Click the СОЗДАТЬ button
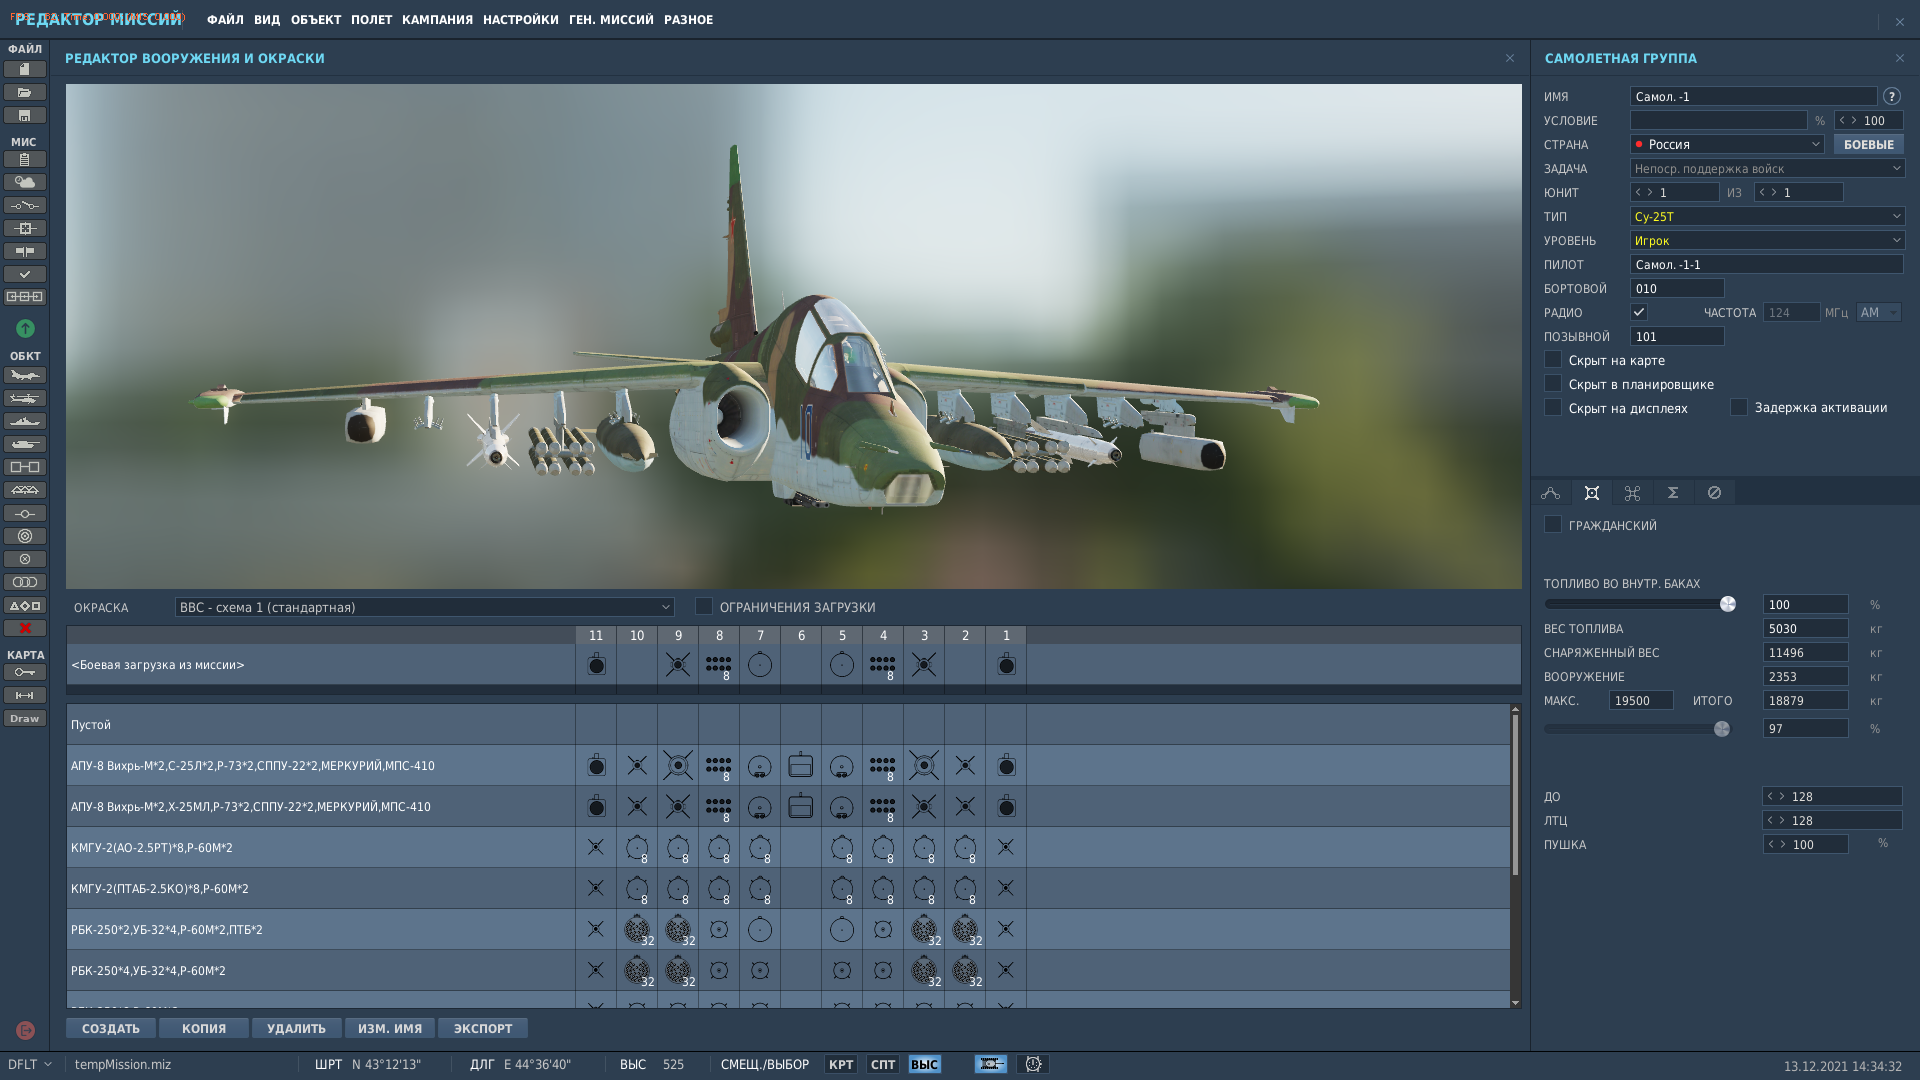 tap(111, 1028)
